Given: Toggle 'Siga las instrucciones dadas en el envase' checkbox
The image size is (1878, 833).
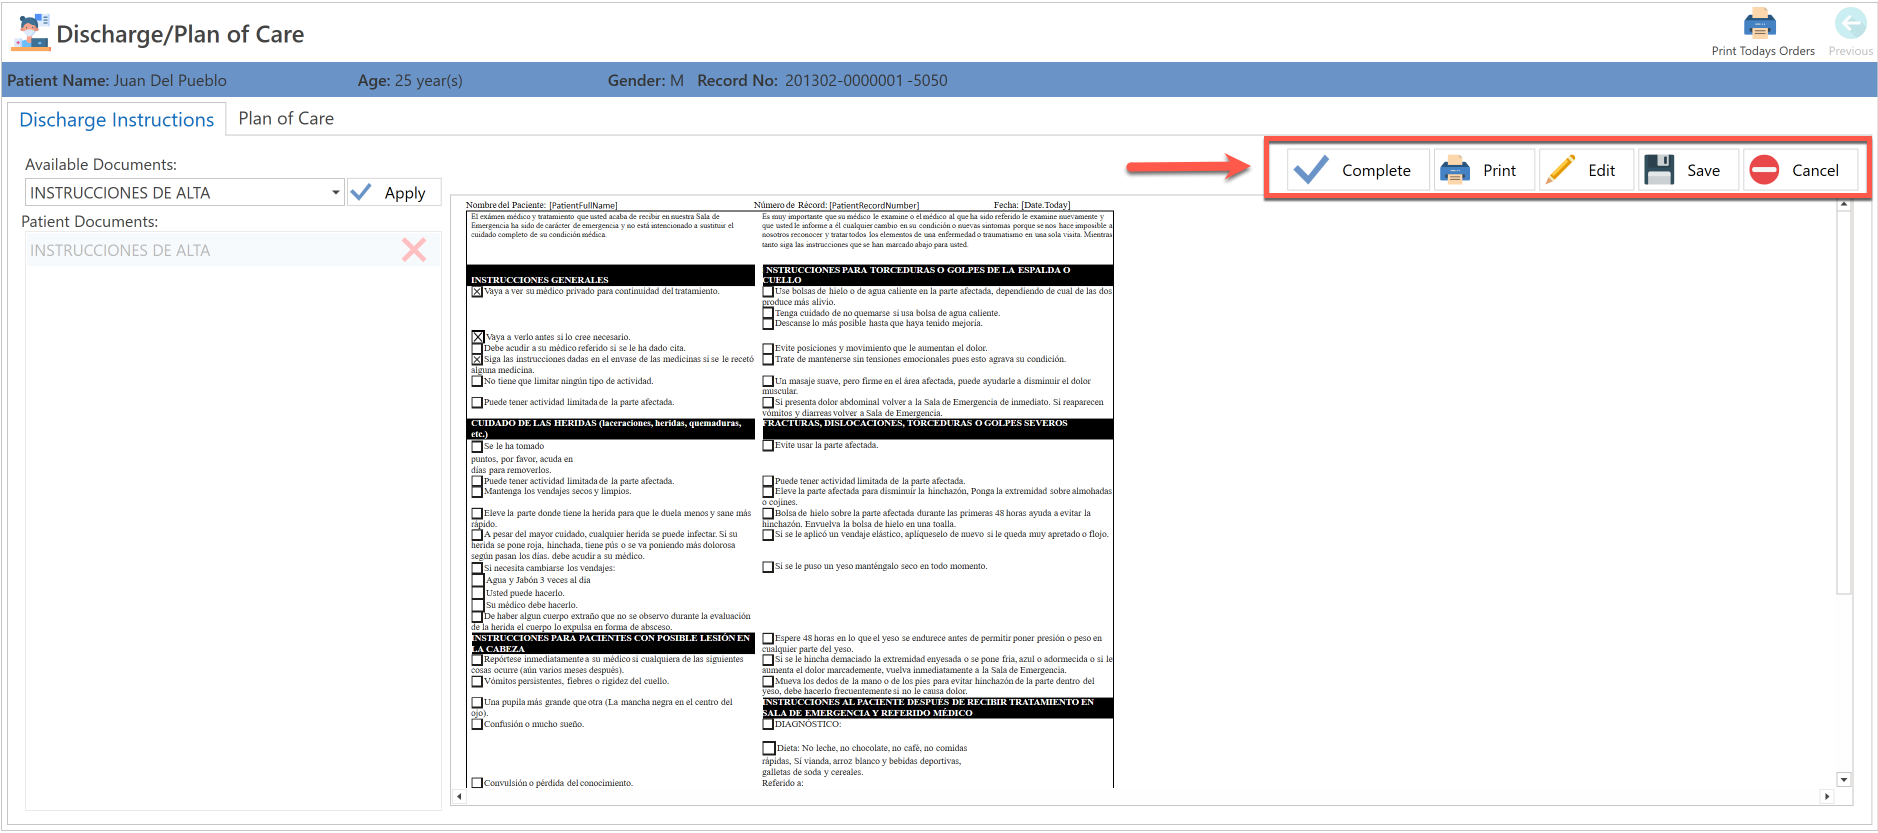Looking at the screenshot, I should pyautogui.click(x=477, y=359).
